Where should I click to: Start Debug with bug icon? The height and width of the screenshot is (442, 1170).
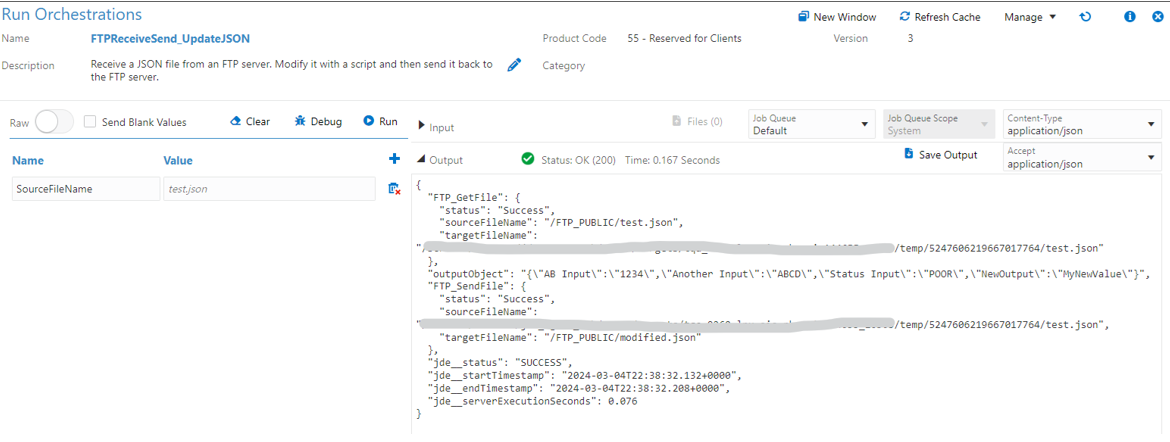click(x=318, y=121)
